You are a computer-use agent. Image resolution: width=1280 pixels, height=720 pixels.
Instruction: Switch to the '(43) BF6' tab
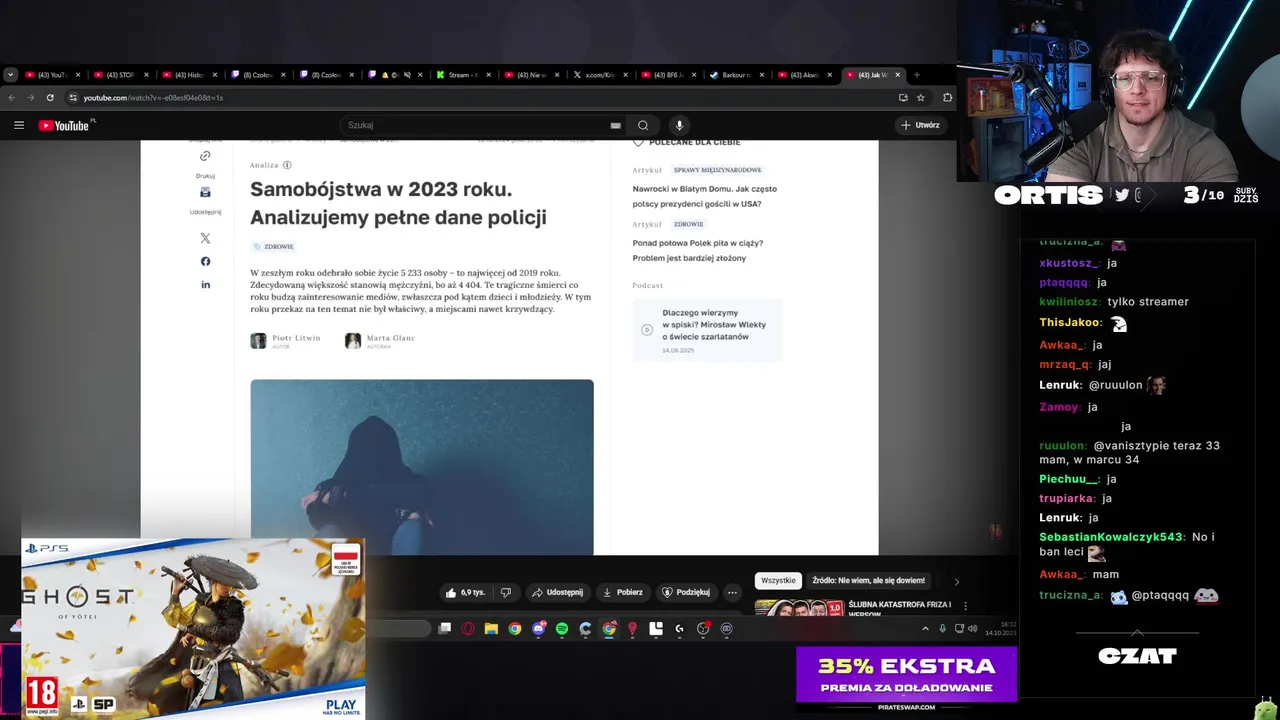click(671, 75)
